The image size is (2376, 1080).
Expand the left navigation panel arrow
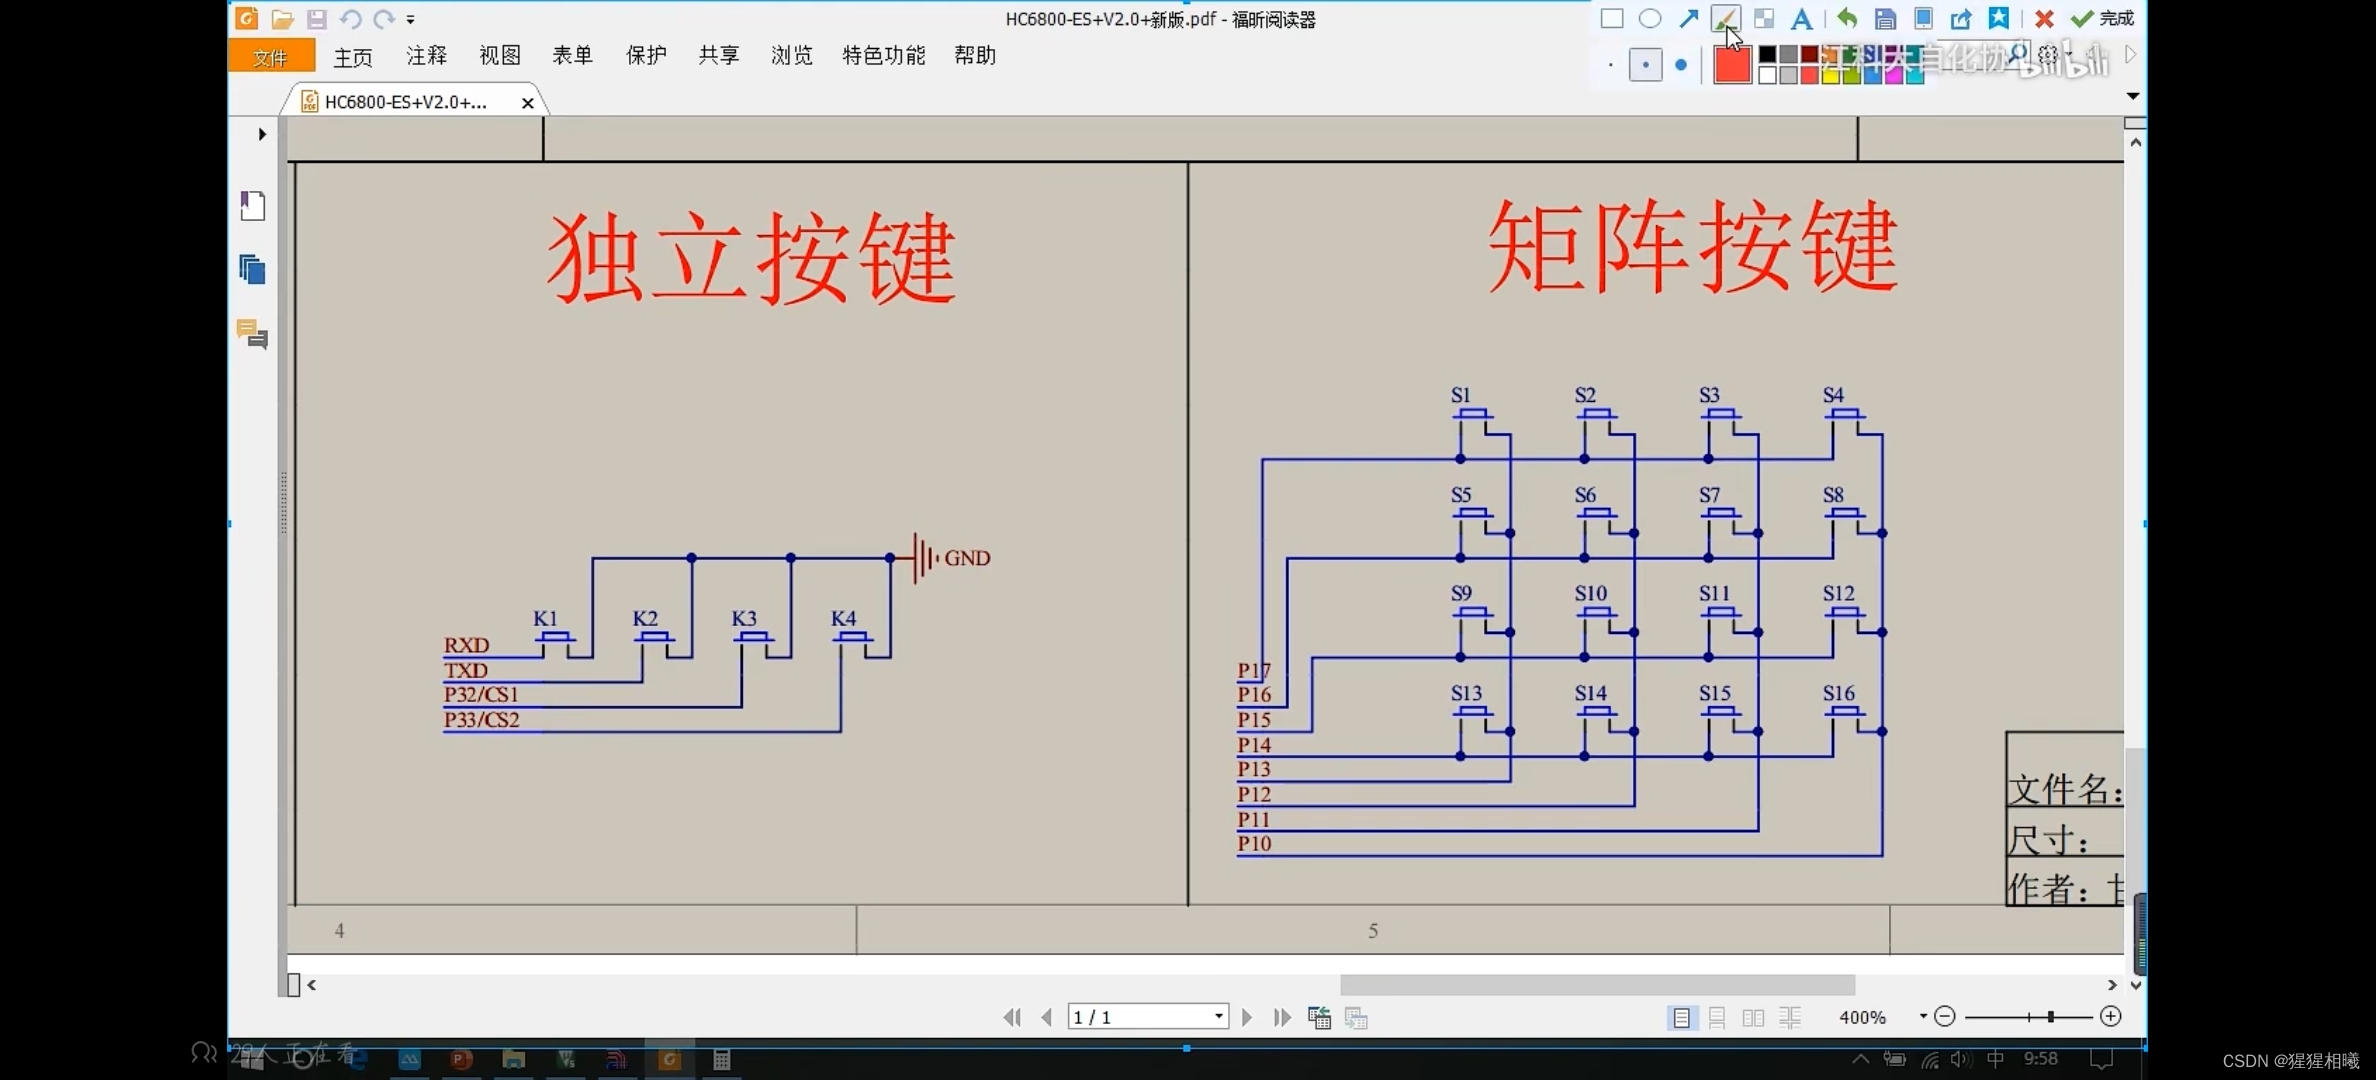click(262, 134)
